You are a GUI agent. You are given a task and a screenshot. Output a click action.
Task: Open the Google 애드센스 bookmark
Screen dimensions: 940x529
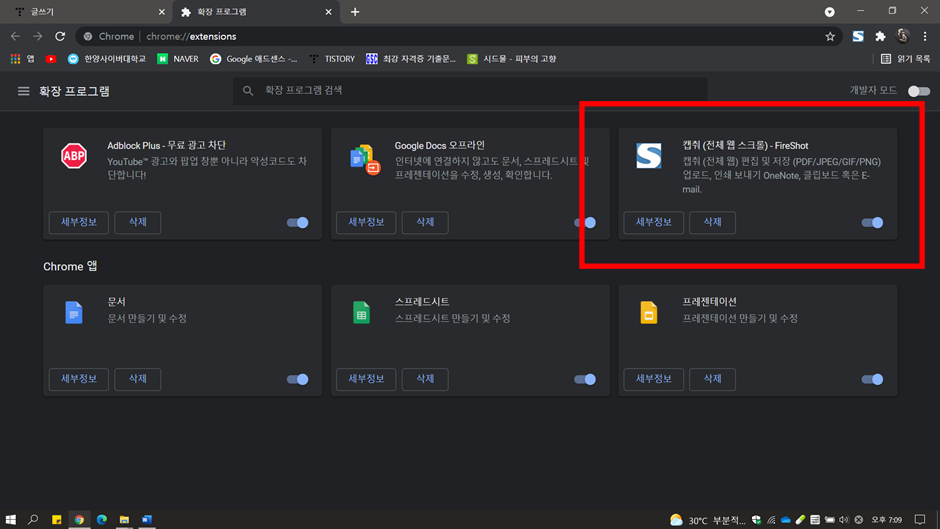click(254, 59)
